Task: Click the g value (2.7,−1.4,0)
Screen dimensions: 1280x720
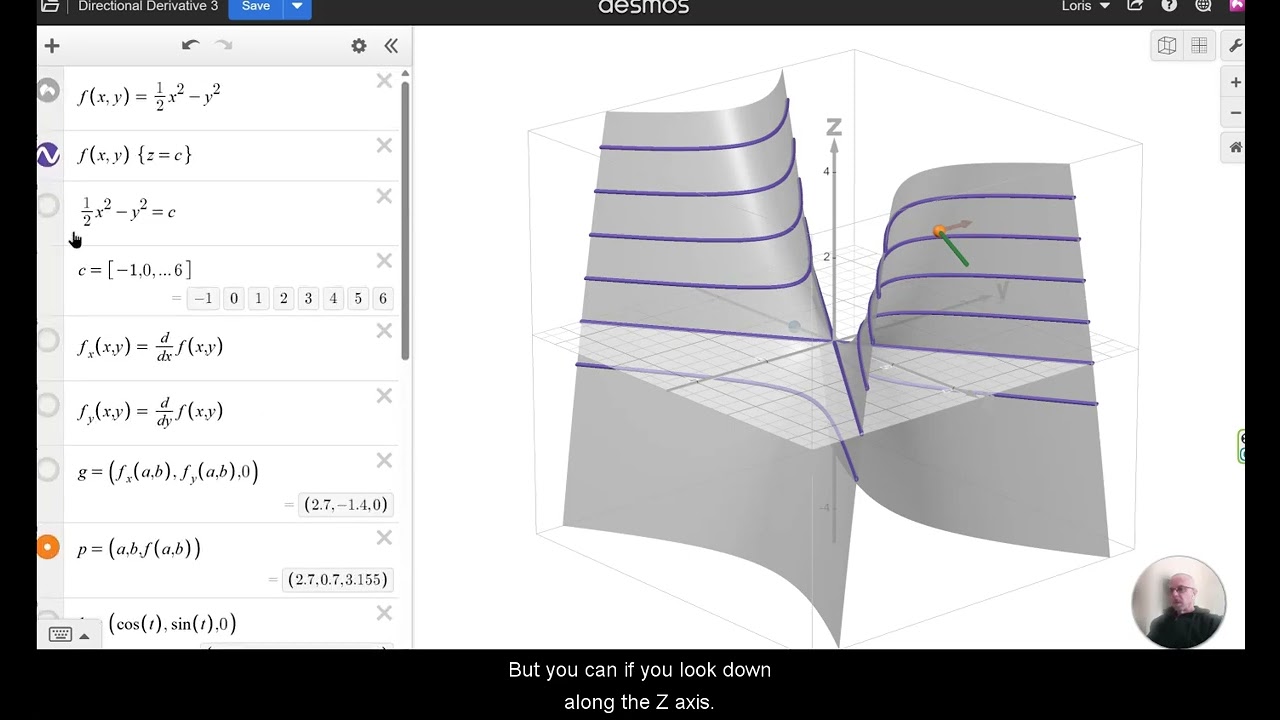Action: pos(346,504)
